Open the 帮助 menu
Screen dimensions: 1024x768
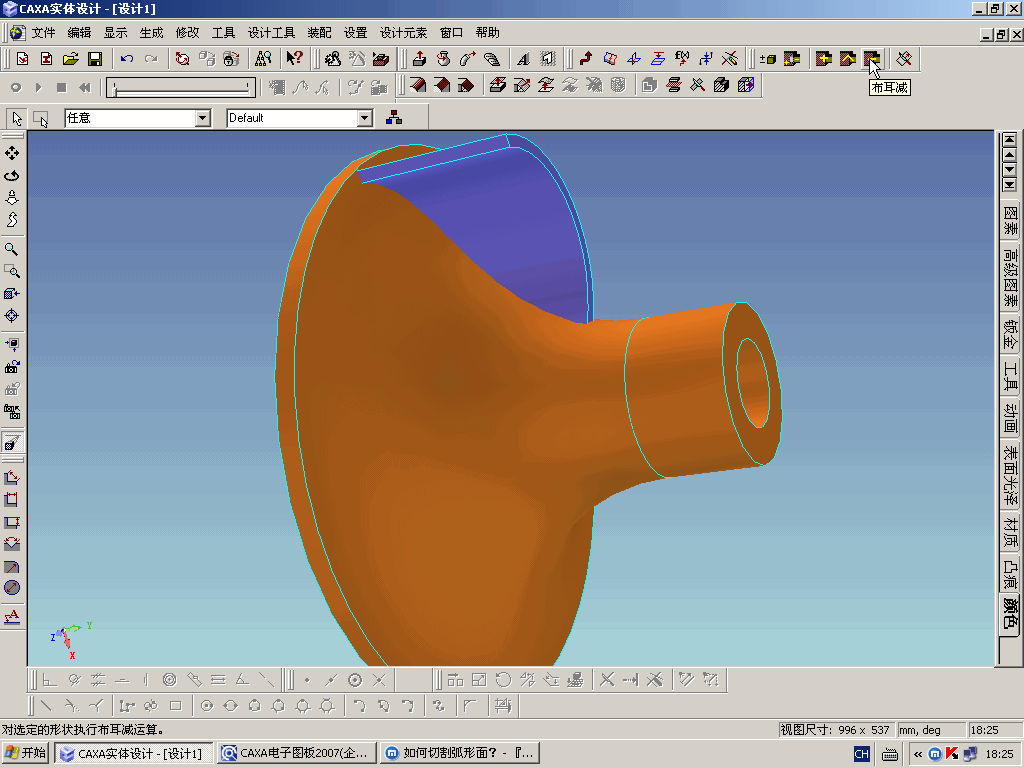pos(487,33)
